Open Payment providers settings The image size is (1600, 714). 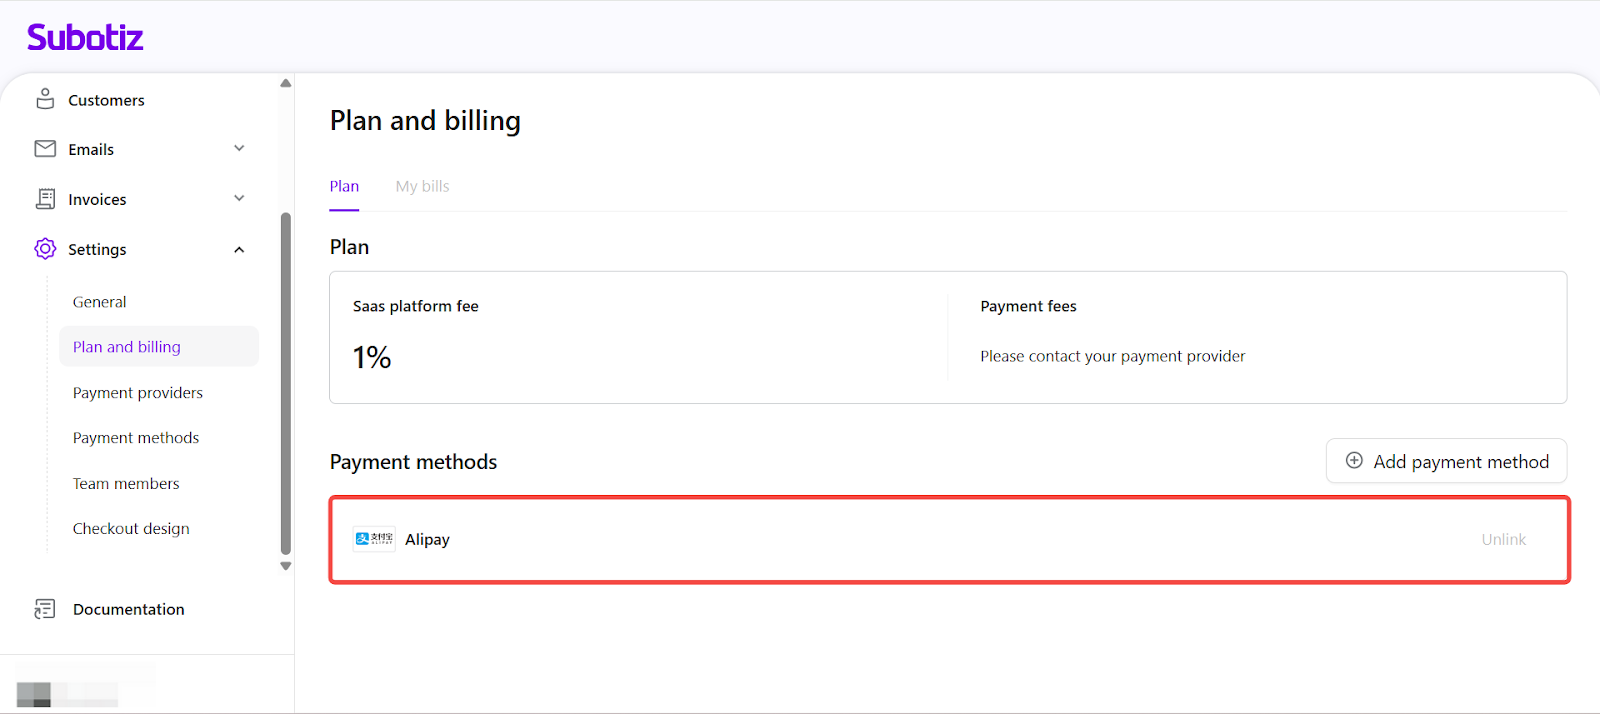138,393
